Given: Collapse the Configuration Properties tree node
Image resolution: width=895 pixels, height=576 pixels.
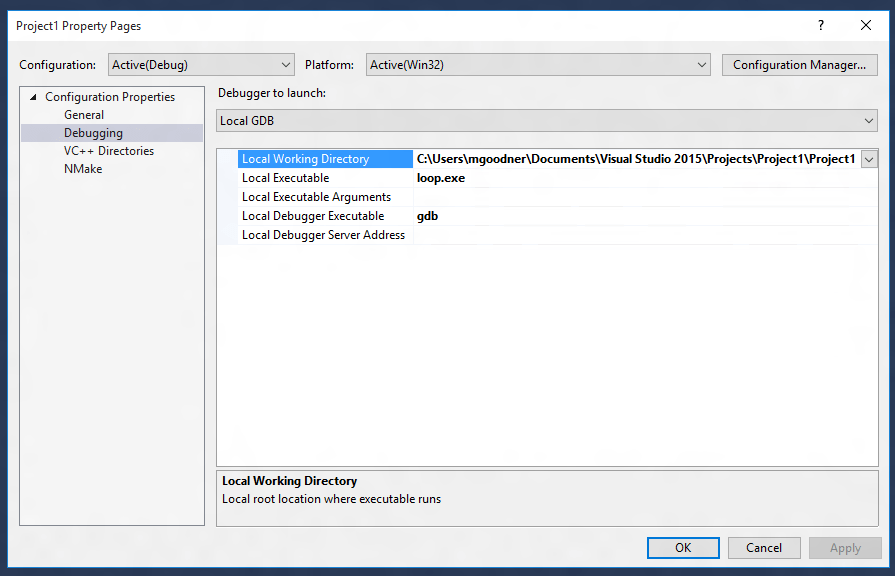Looking at the screenshot, I should pos(30,96).
